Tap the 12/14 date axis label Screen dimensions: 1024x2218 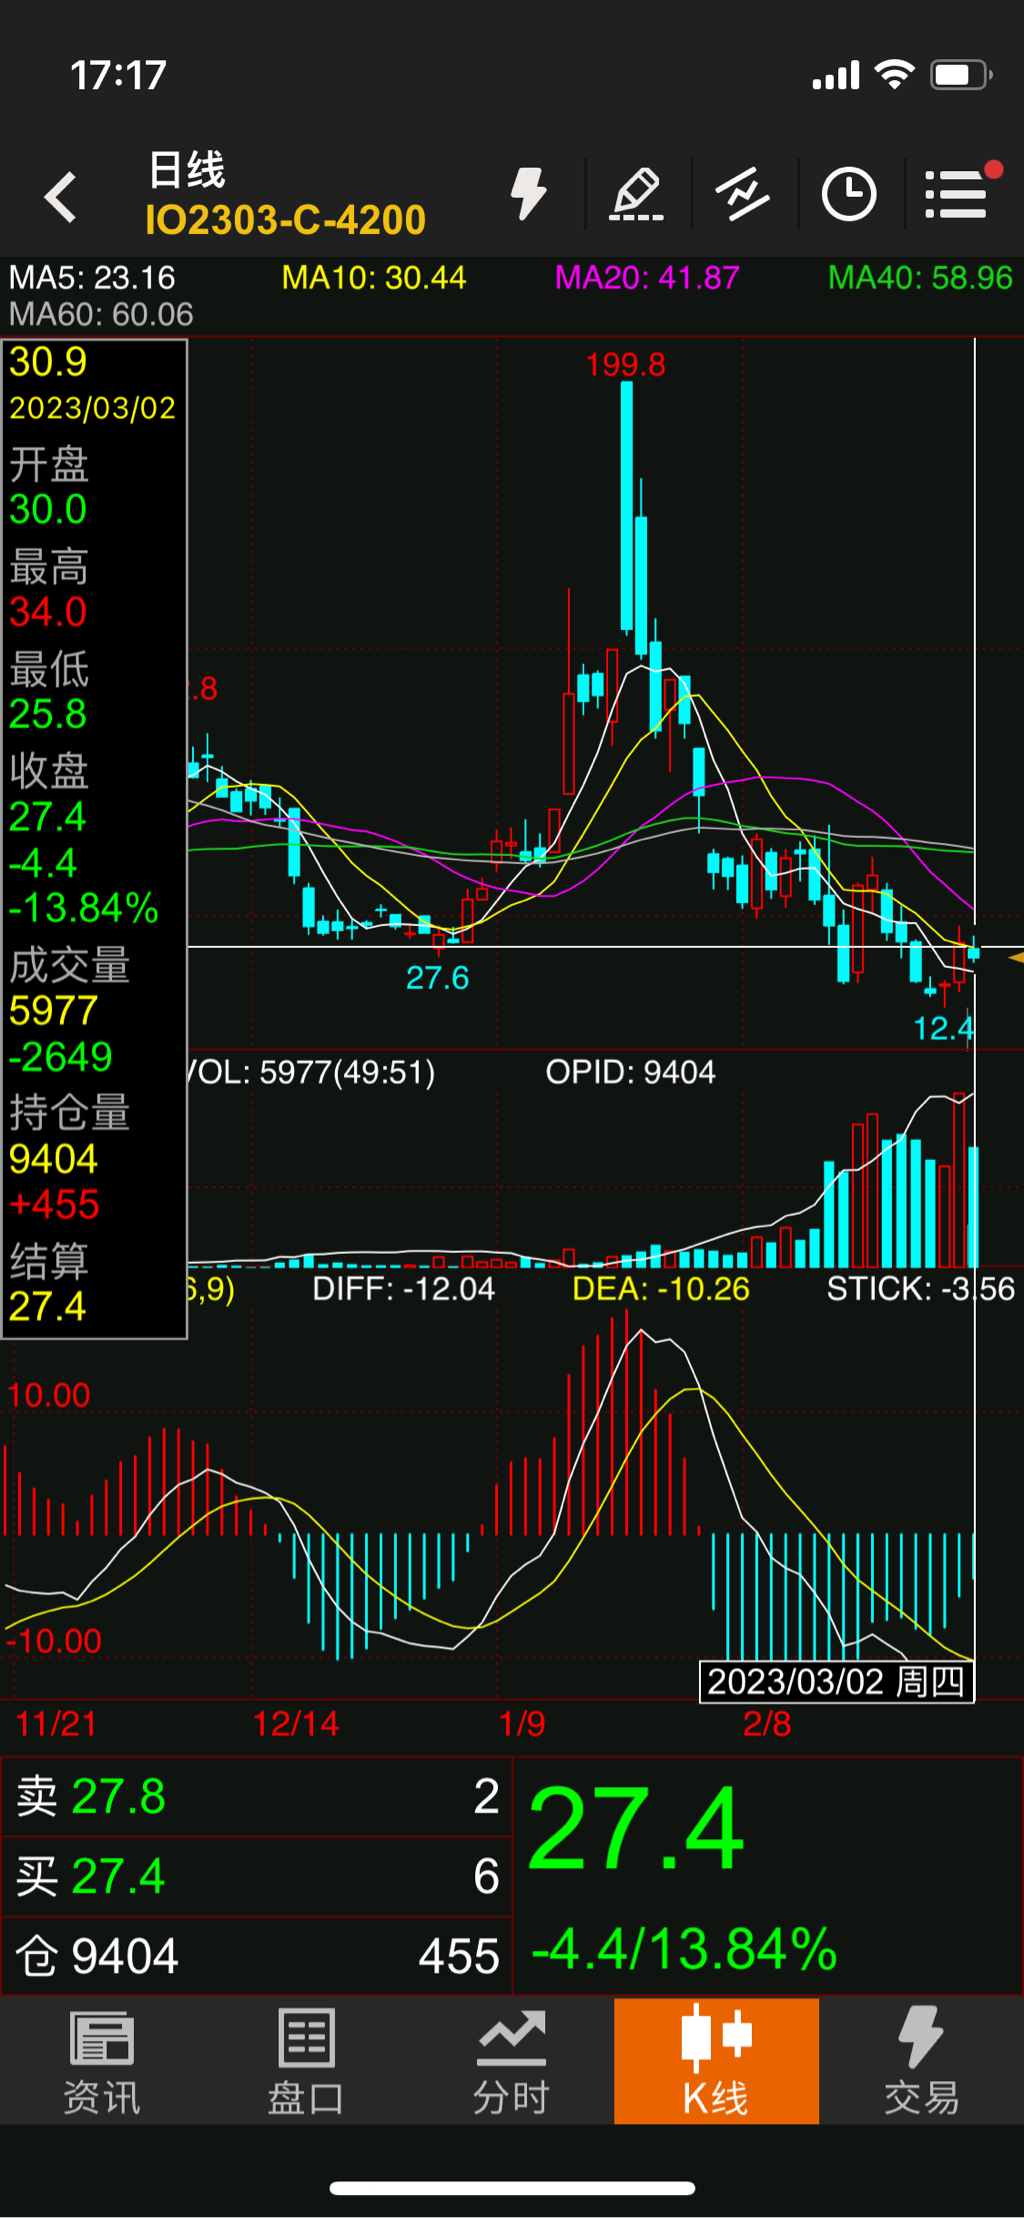(296, 1724)
